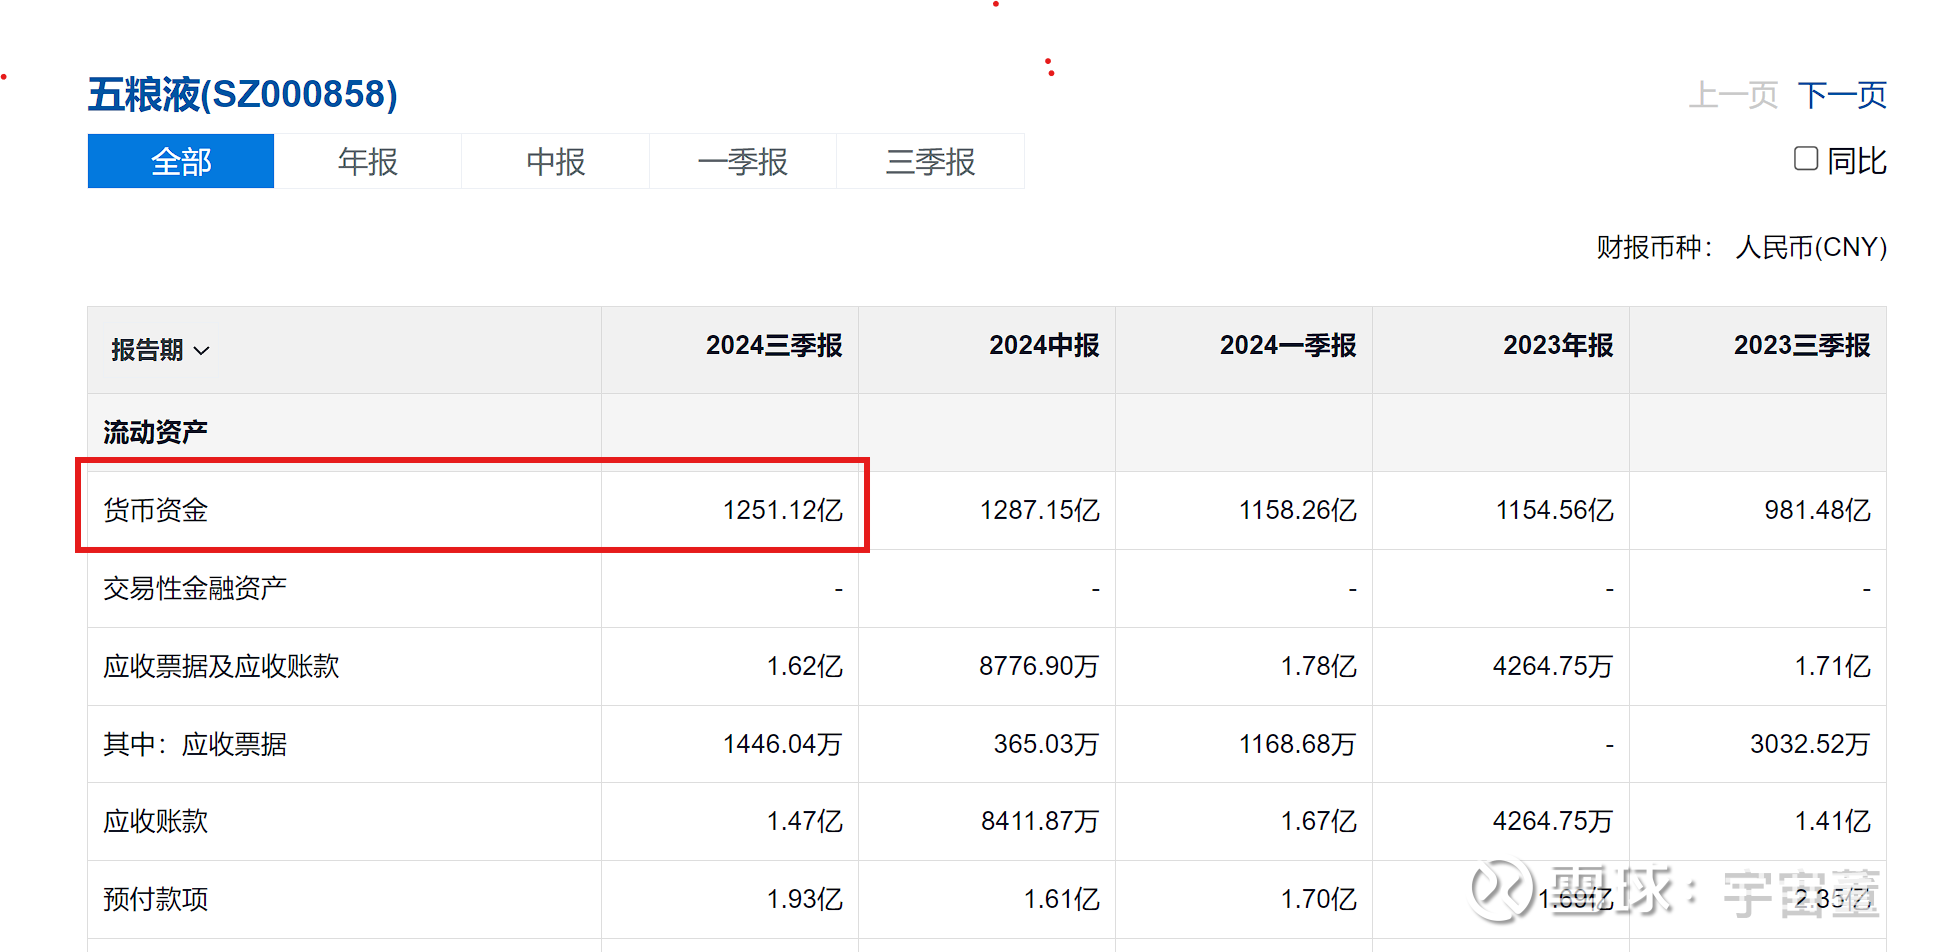
Task: Click the 2024三季报 column header
Action: [773, 346]
